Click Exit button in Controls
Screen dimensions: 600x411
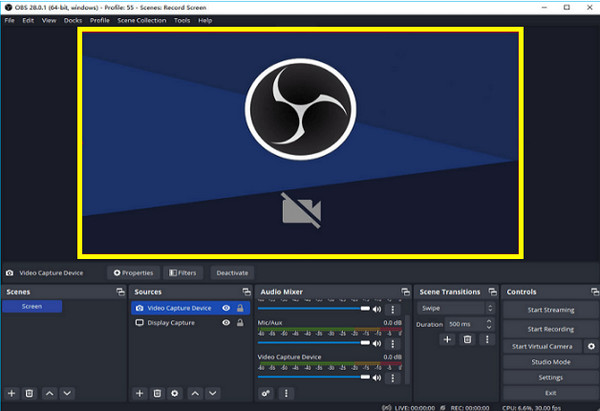[x=551, y=393]
